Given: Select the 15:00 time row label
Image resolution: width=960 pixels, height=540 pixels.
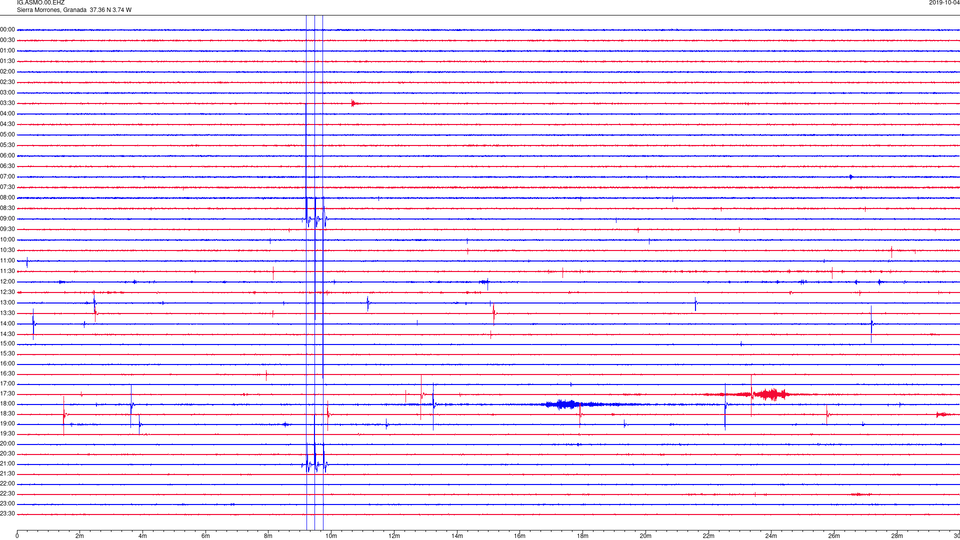Looking at the screenshot, I should [7, 343].
